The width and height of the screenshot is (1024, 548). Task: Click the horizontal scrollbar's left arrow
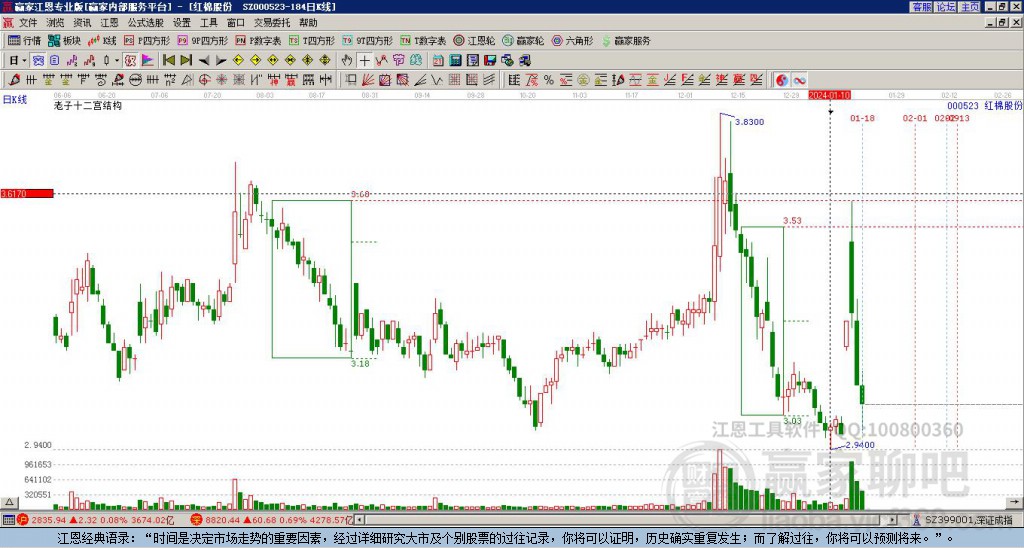pyautogui.click(x=359, y=520)
